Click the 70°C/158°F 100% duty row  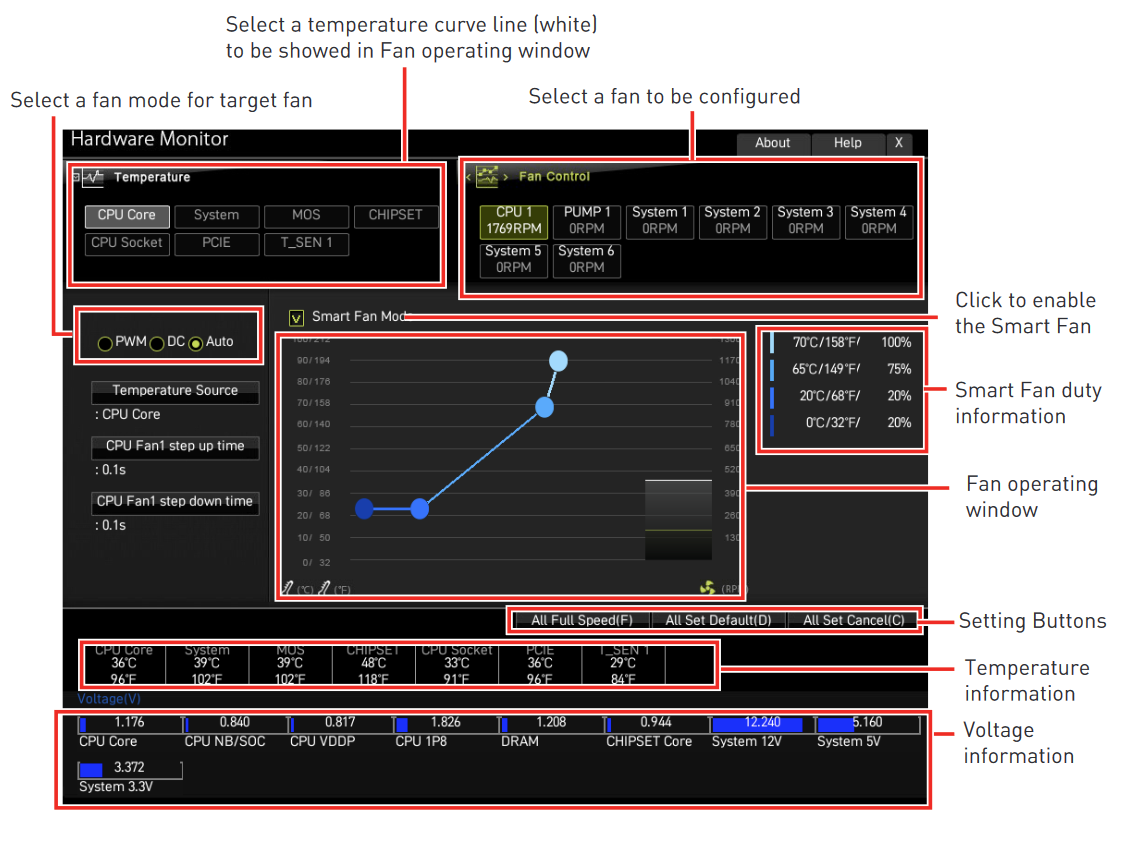click(842, 342)
